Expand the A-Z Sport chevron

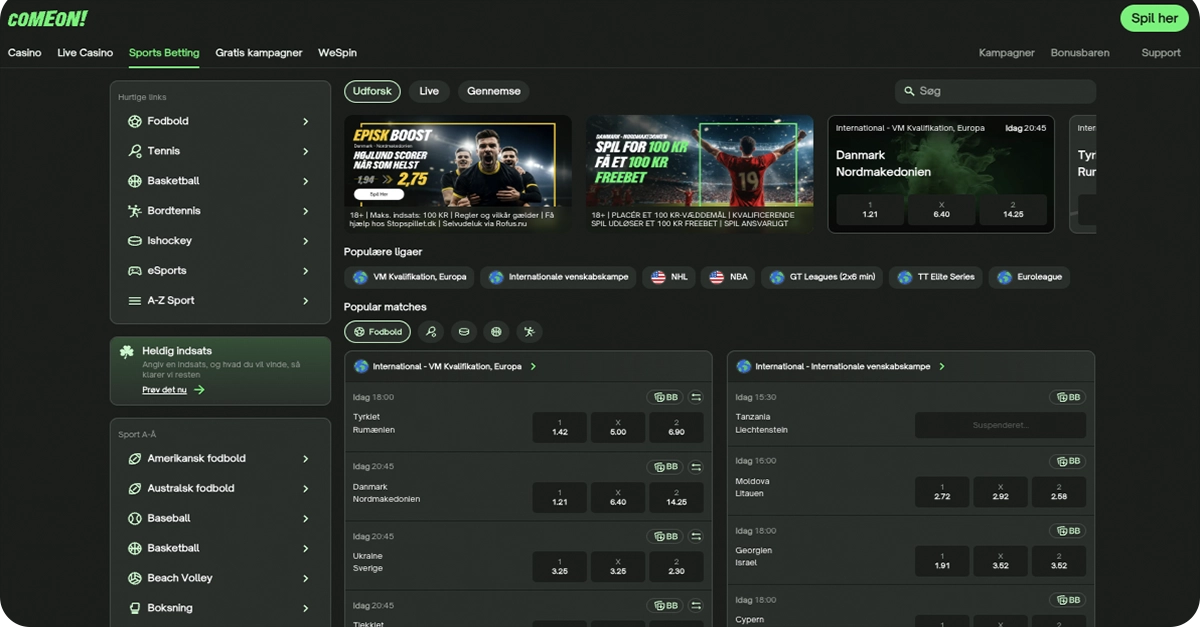pyautogui.click(x=306, y=300)
